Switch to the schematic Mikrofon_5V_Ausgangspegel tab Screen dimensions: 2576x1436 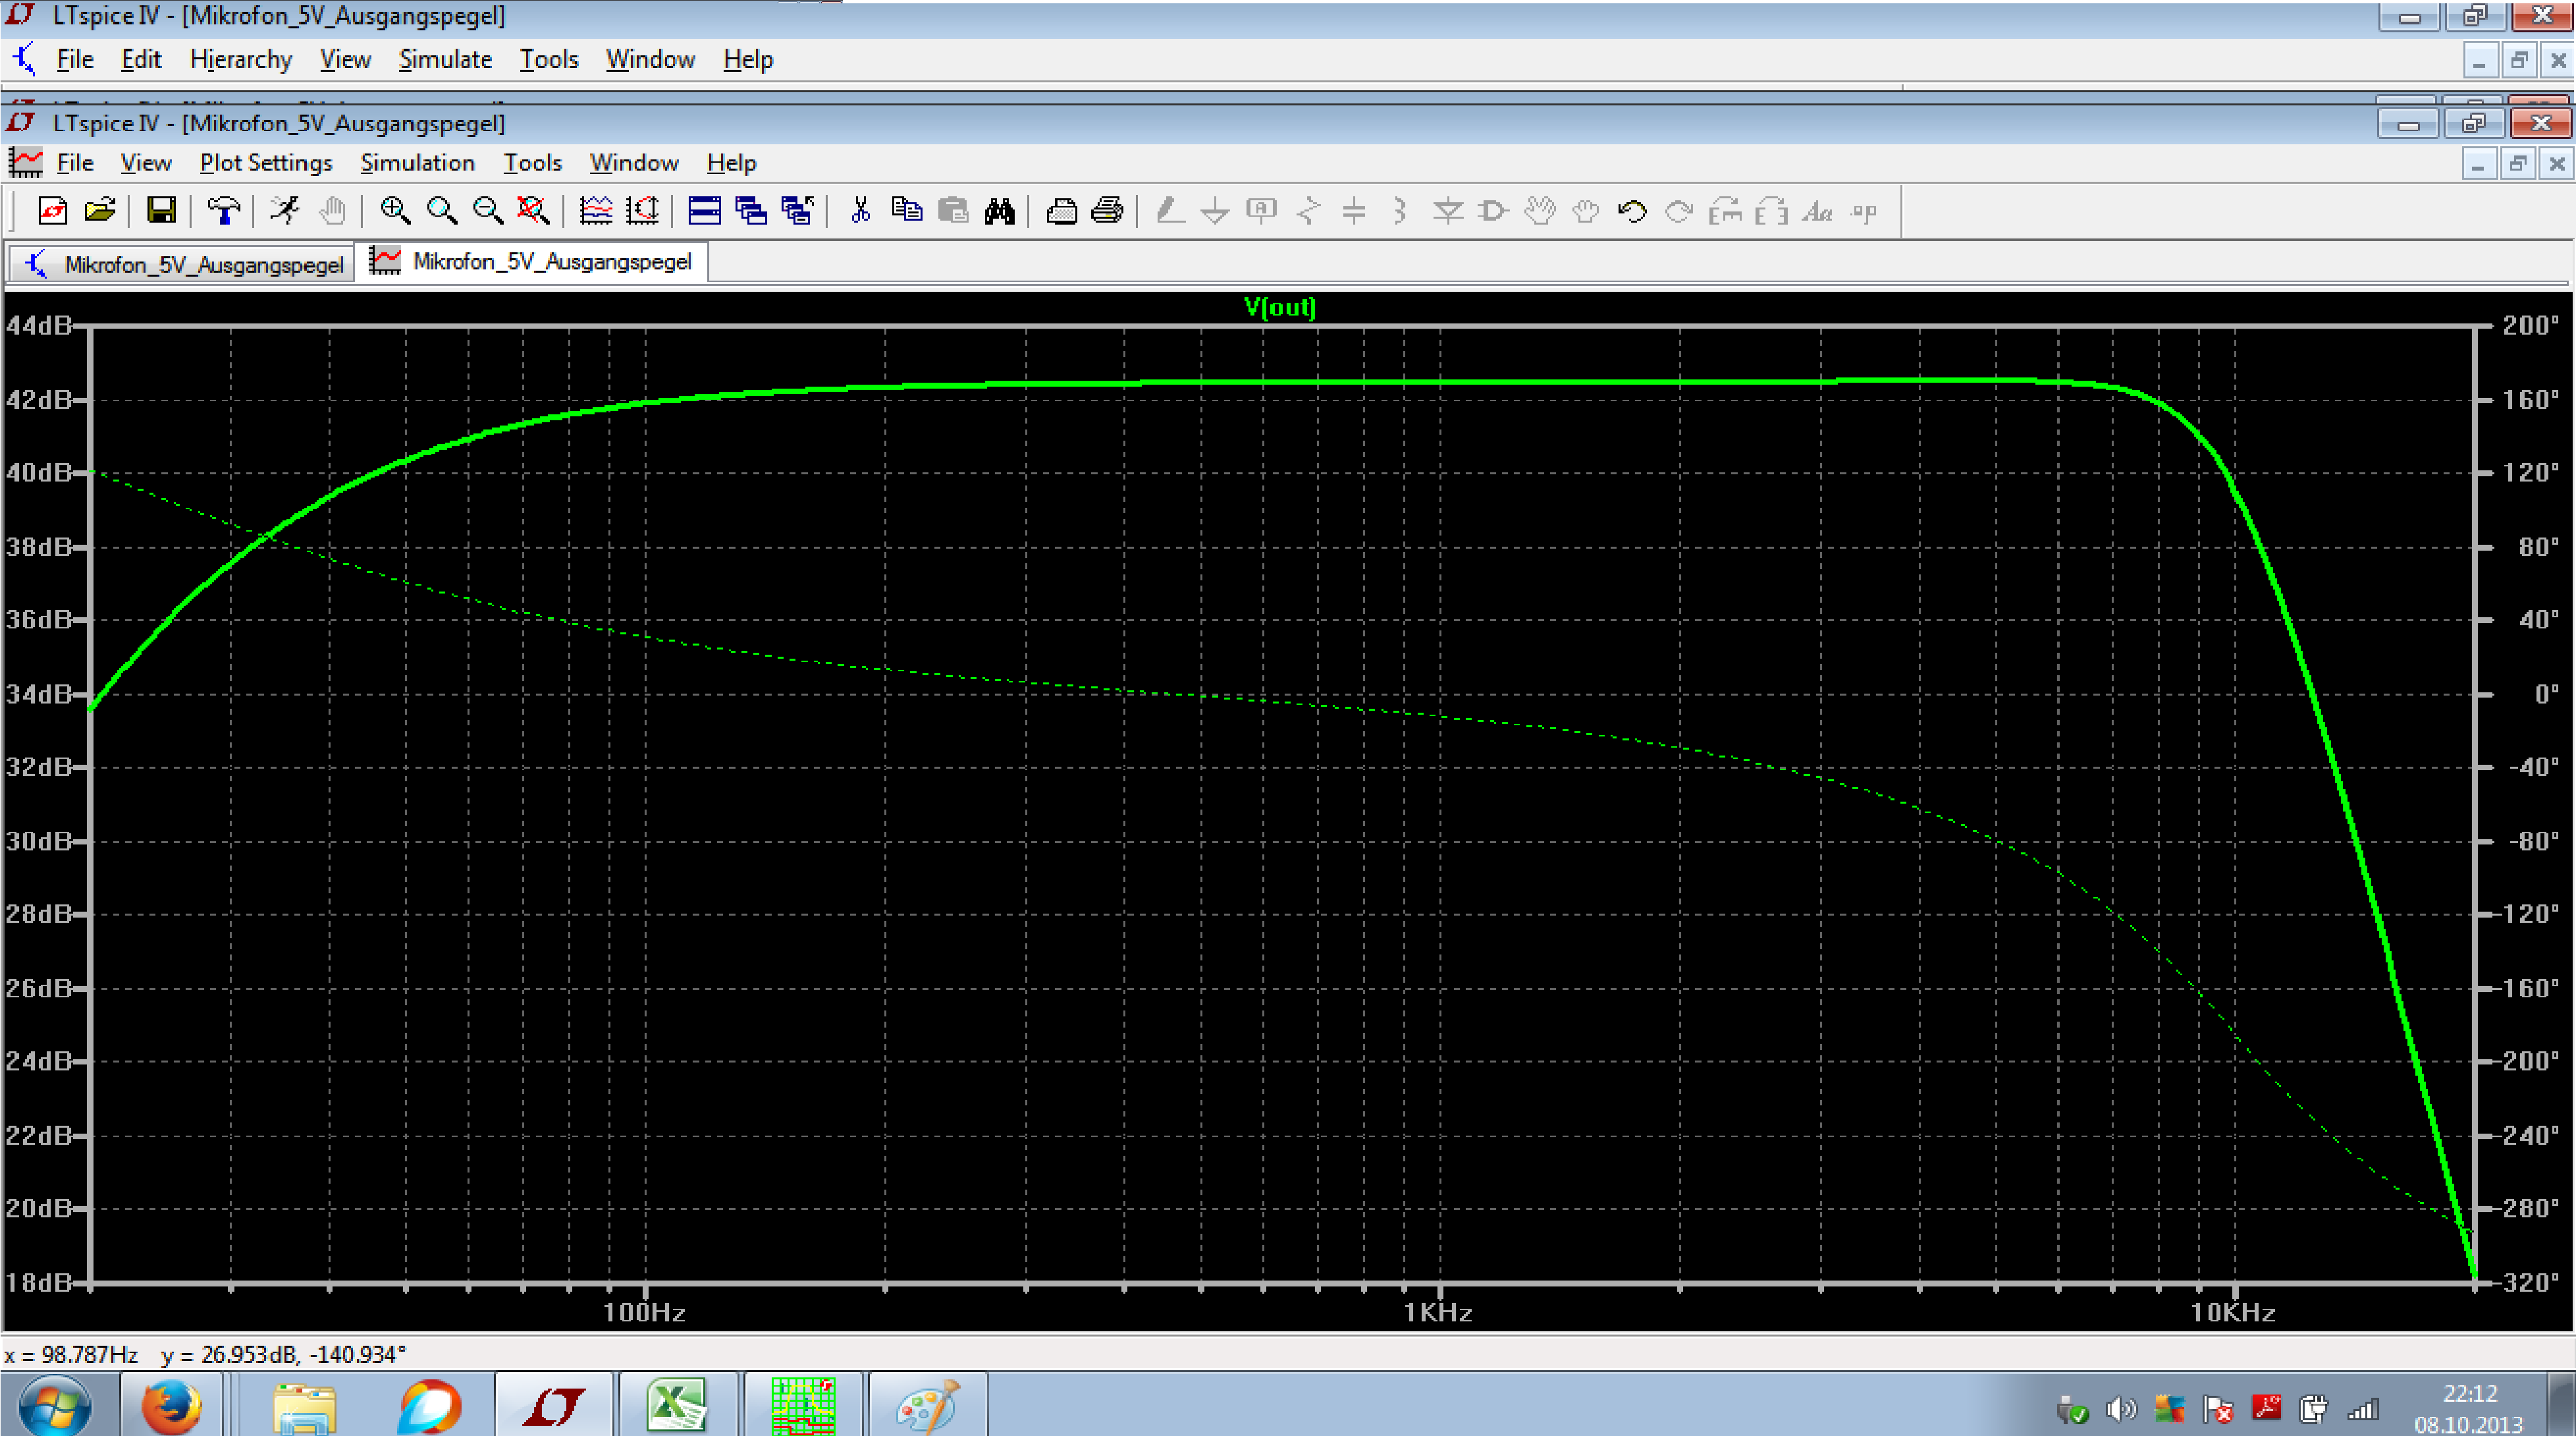point(183,264)
